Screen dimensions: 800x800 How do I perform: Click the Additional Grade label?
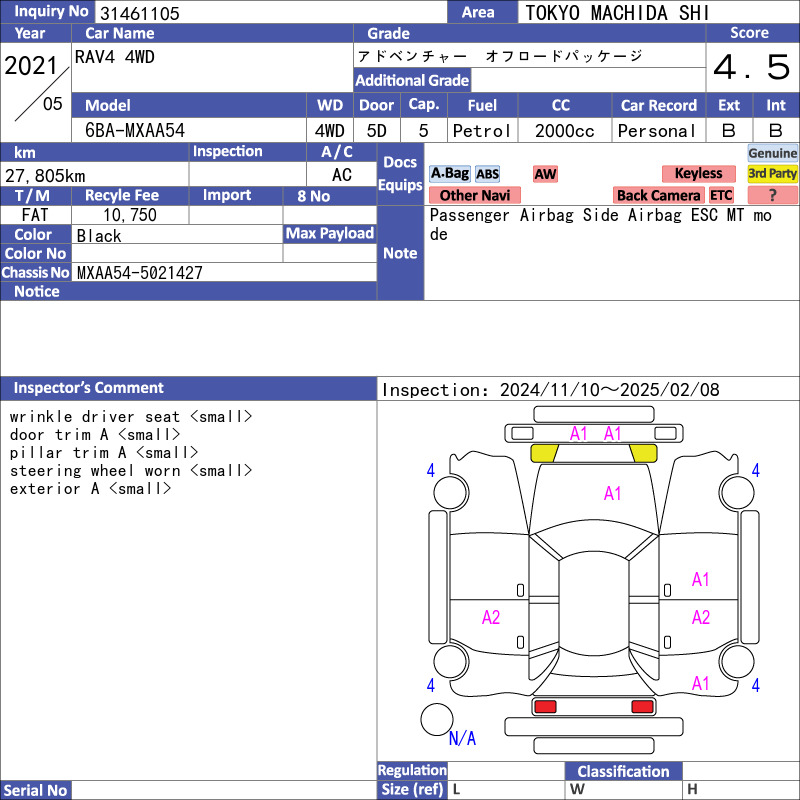point(412,80)
